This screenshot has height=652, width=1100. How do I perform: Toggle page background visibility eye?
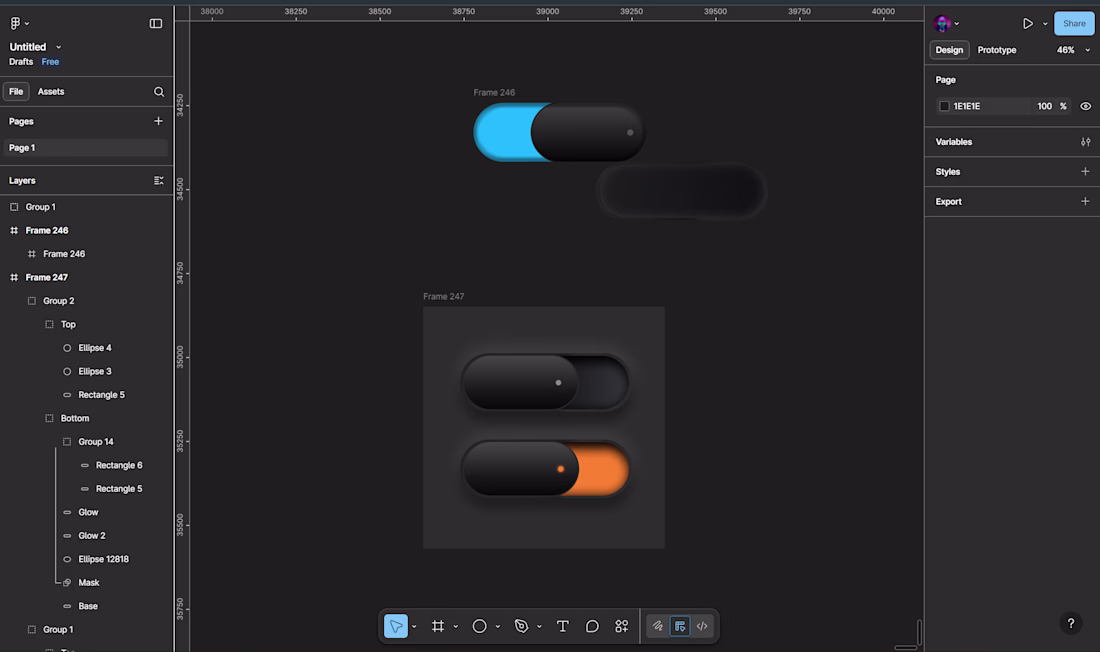click(1085, 106)
